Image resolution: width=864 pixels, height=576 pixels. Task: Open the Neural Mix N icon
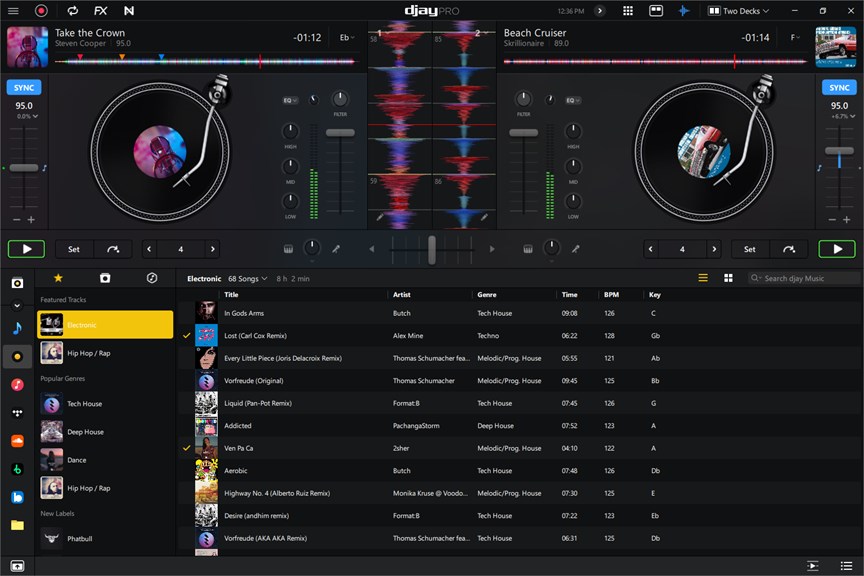tap(129, 10)
